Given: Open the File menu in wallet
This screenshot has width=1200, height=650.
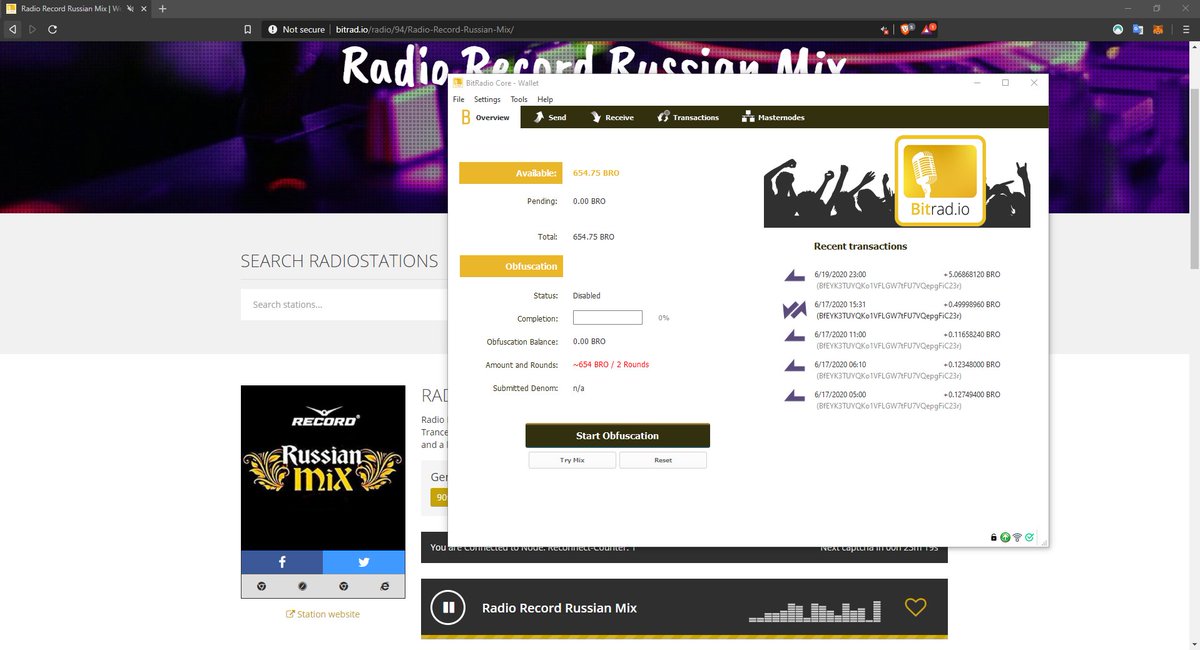Looking at the screenshot, I should pyautogui.click(x=458, y=100).
